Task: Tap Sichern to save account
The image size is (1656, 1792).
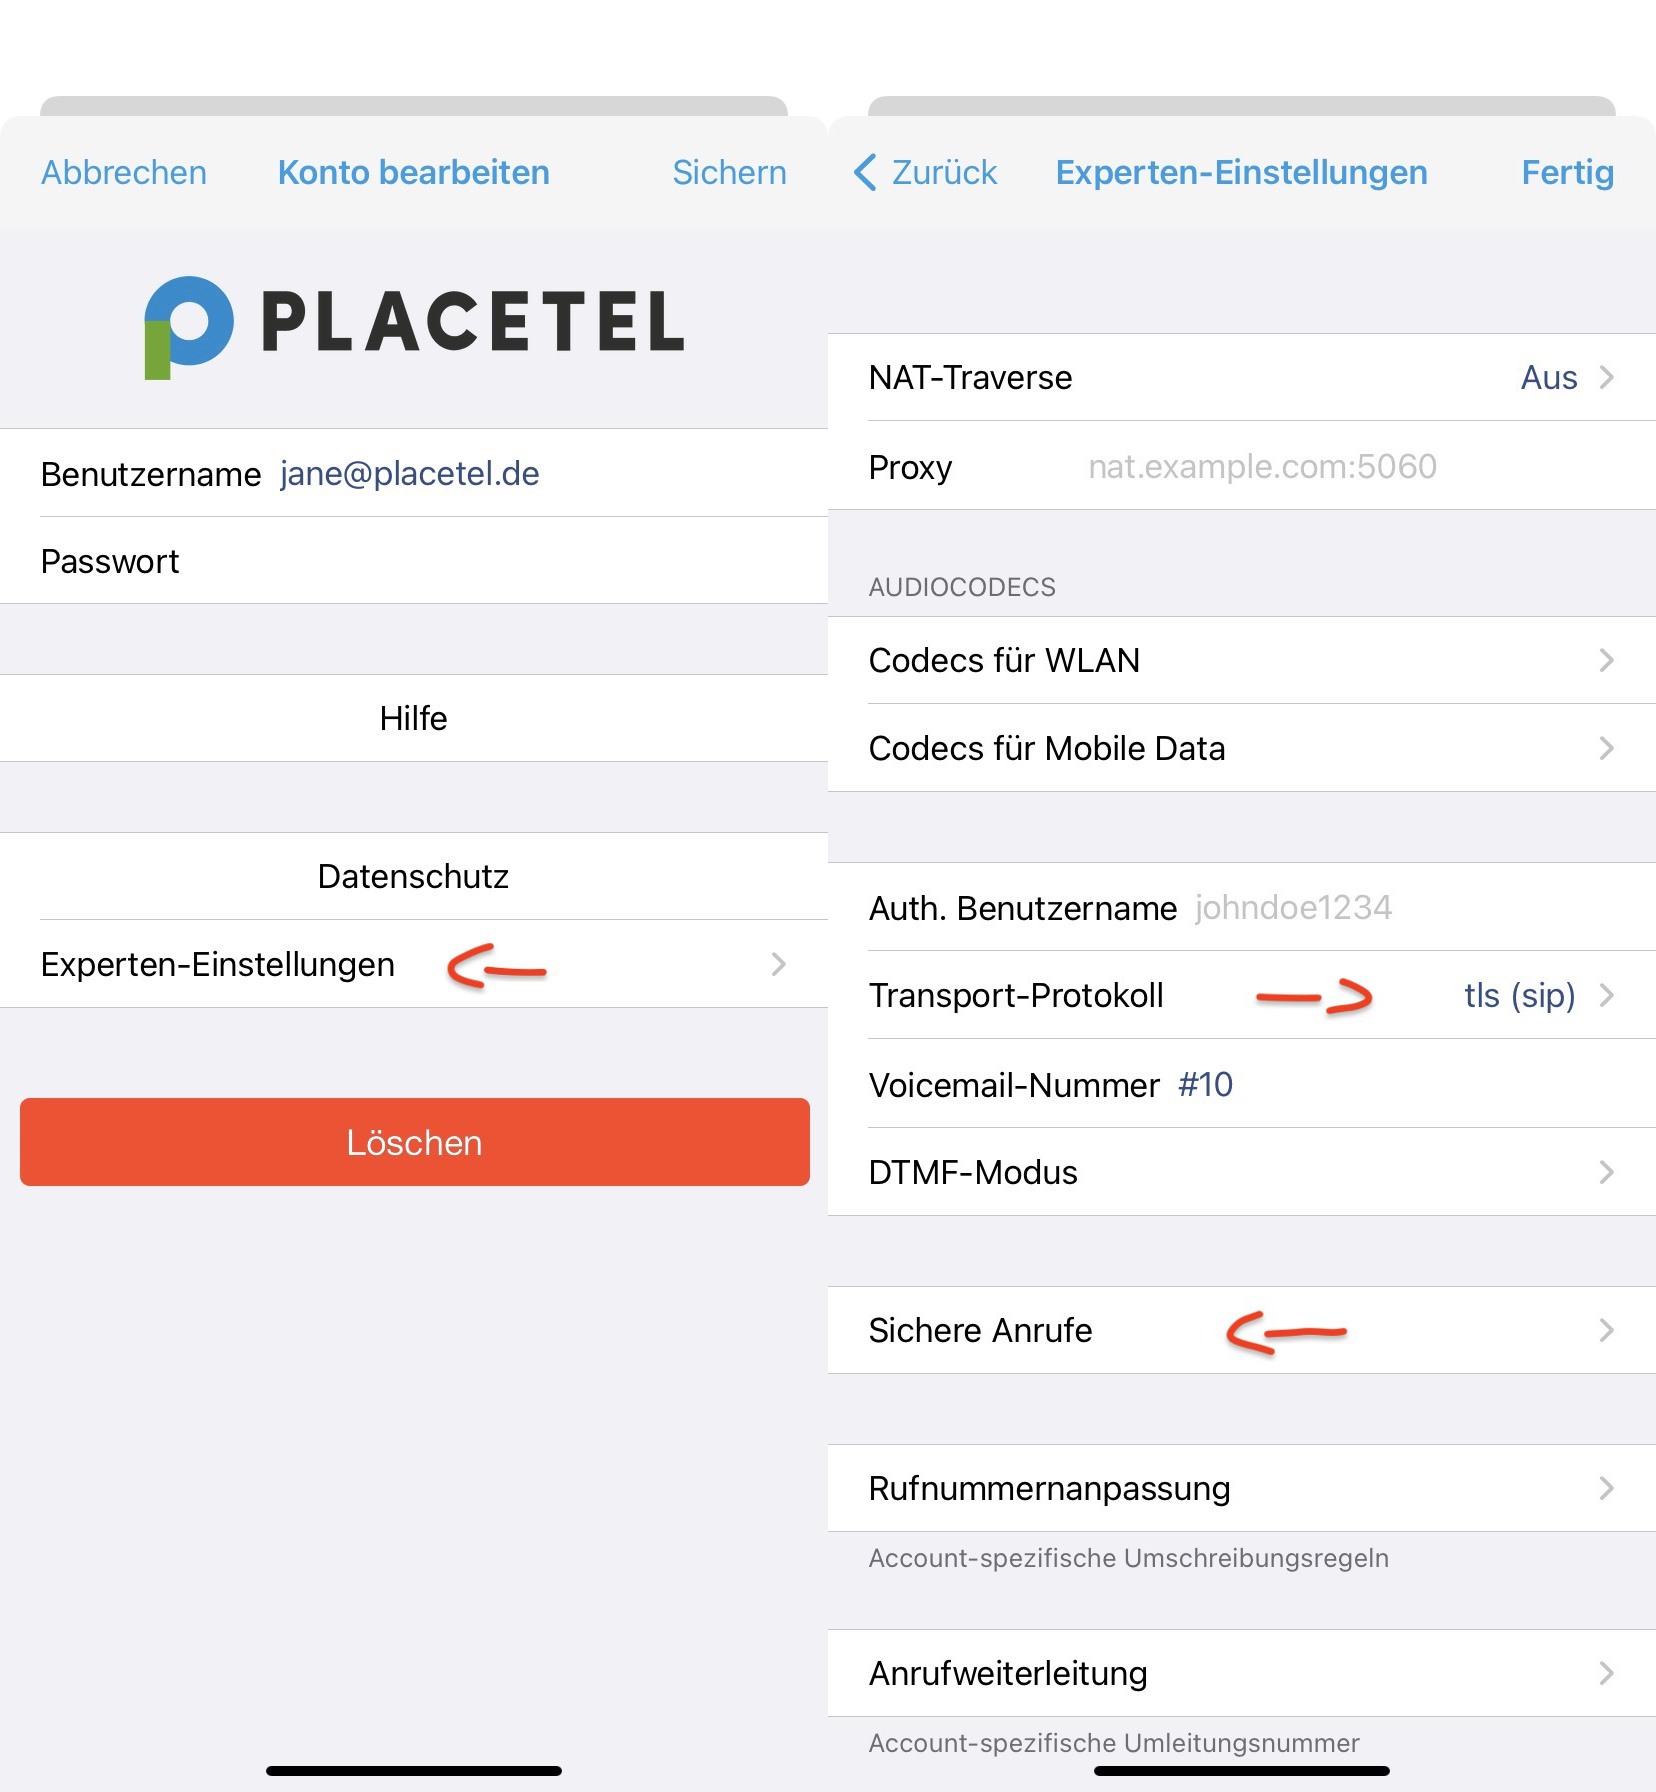Action: click(729, 172)
